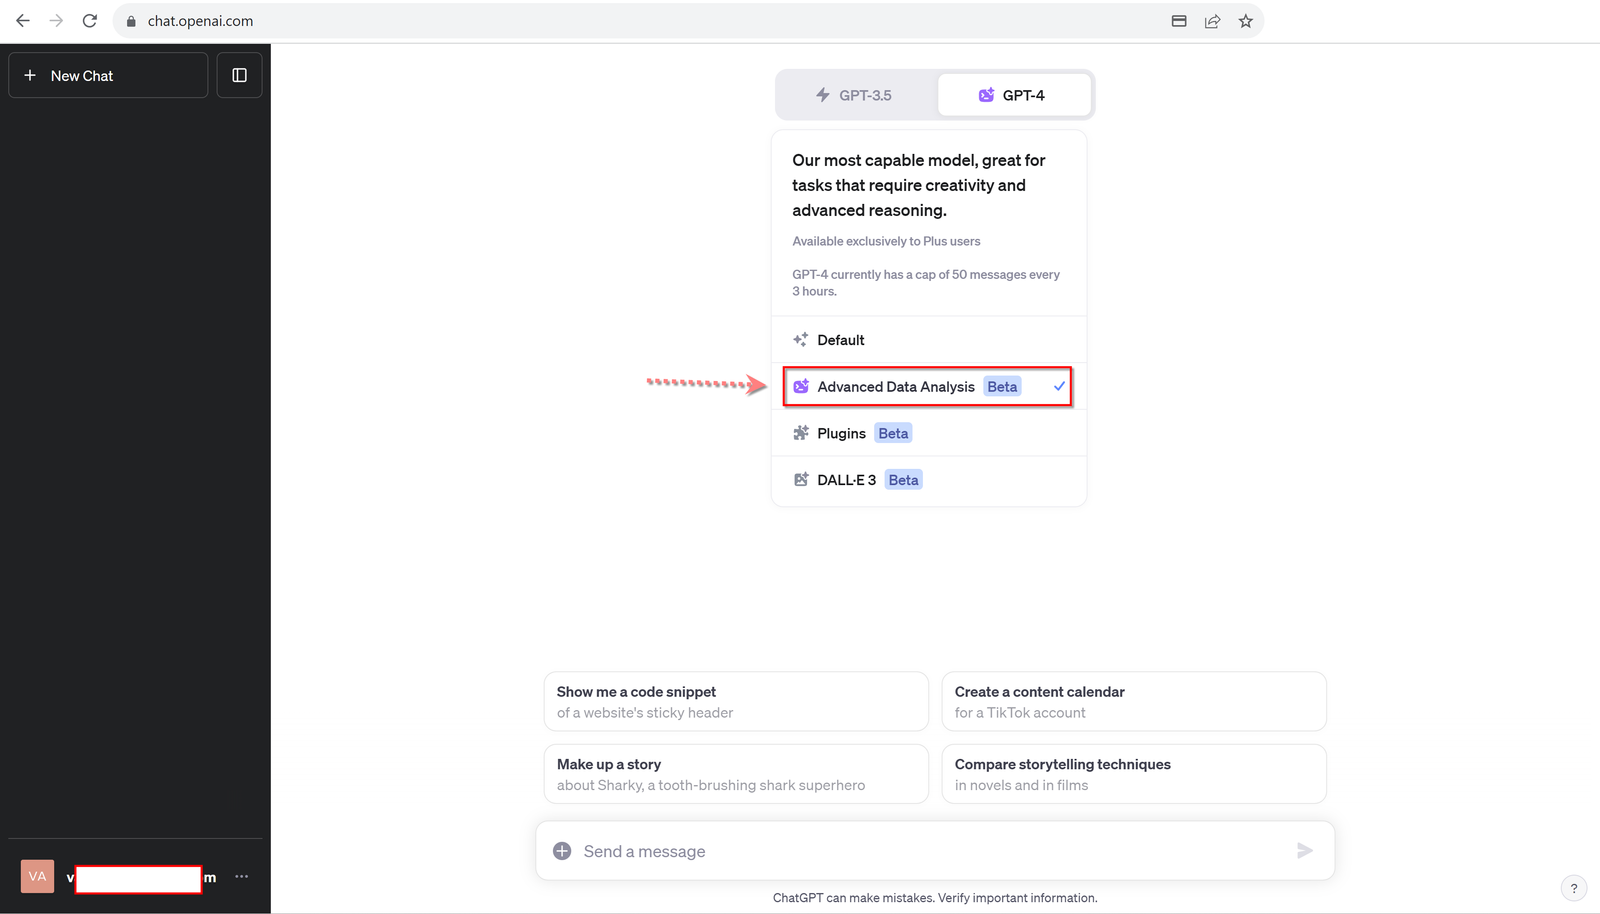Choose the 'Create a content calendar' suggestion
This screenshot has width=1600, height=914.
point(1134,702)
